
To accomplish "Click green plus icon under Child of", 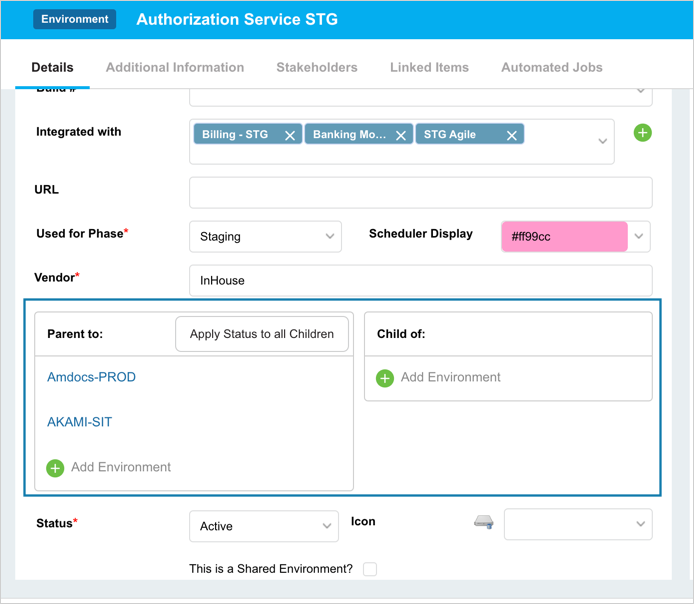I will [x=385, y=378].
